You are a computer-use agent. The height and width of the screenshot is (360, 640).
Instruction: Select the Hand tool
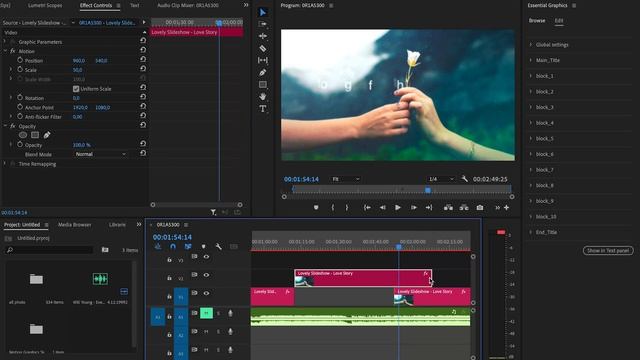(262, 96)
